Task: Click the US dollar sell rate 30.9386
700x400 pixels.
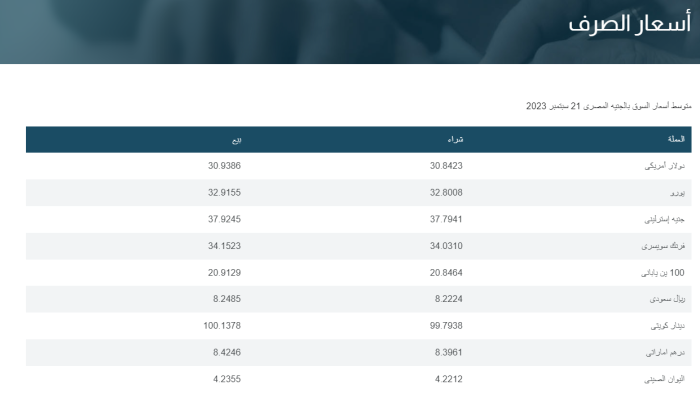Action: (224, 166)
